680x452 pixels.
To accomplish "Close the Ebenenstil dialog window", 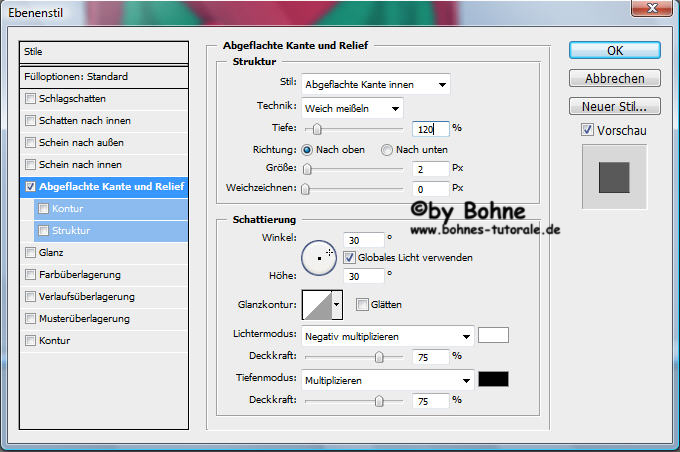I will pyautogui.click(x=655, y=11).
